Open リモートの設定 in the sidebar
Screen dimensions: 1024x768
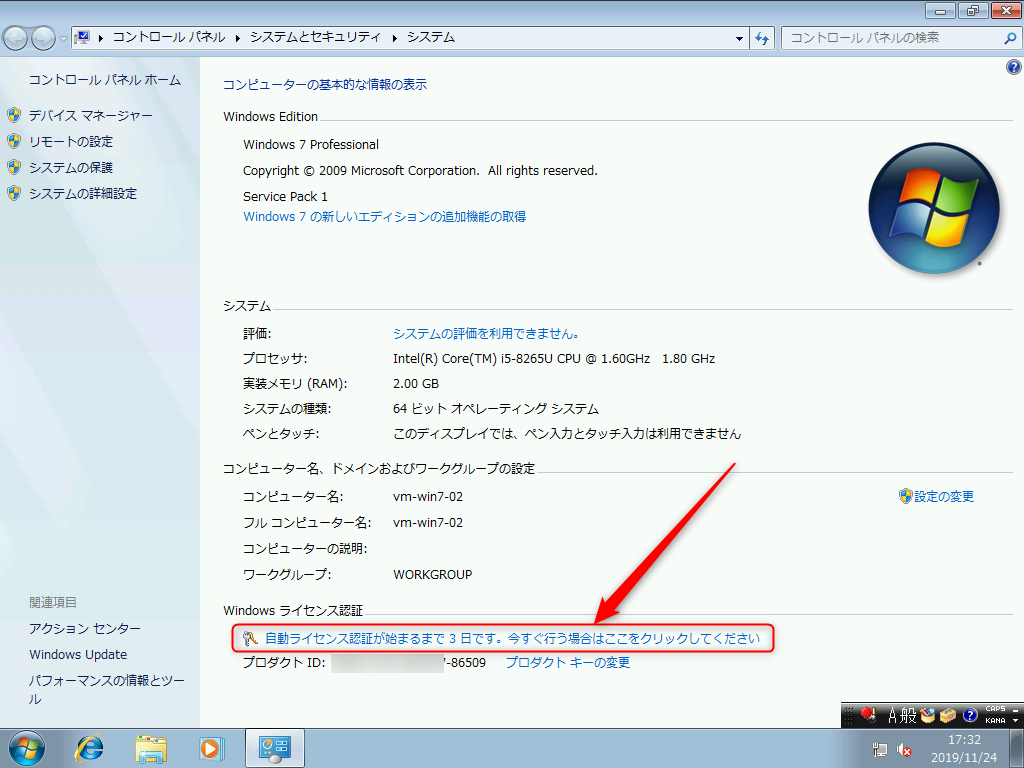(71, 142)
